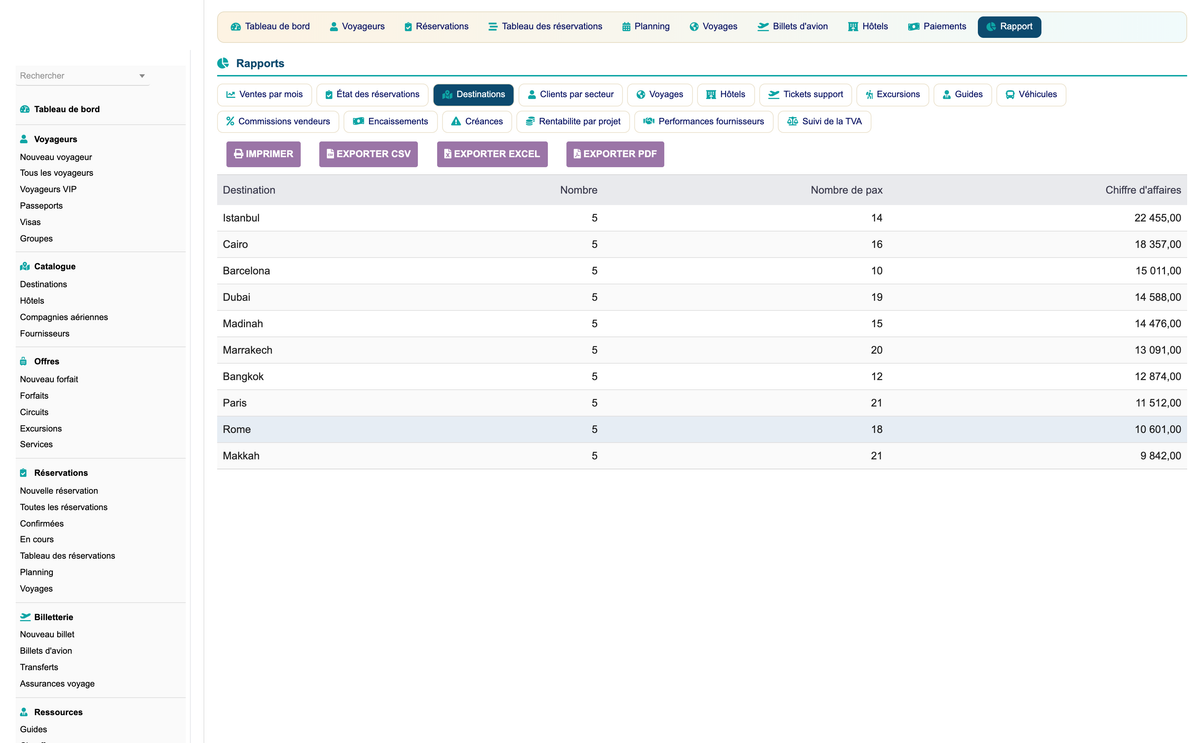Click the Billetterie plane icon in sidebar
The width and height of the screenshot is (1200, 743).
point(25,617)
